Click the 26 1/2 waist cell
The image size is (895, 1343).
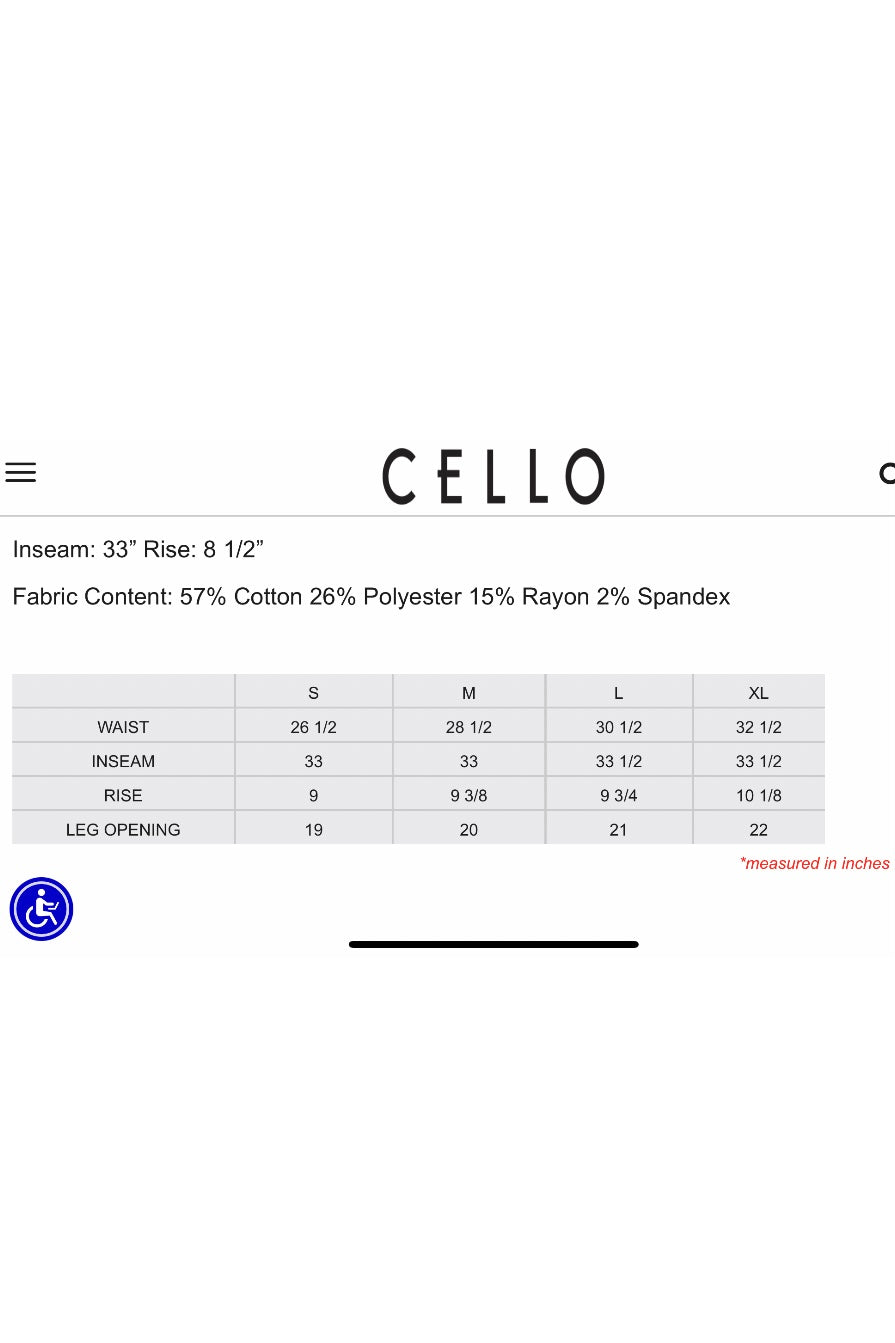point(313,727)
